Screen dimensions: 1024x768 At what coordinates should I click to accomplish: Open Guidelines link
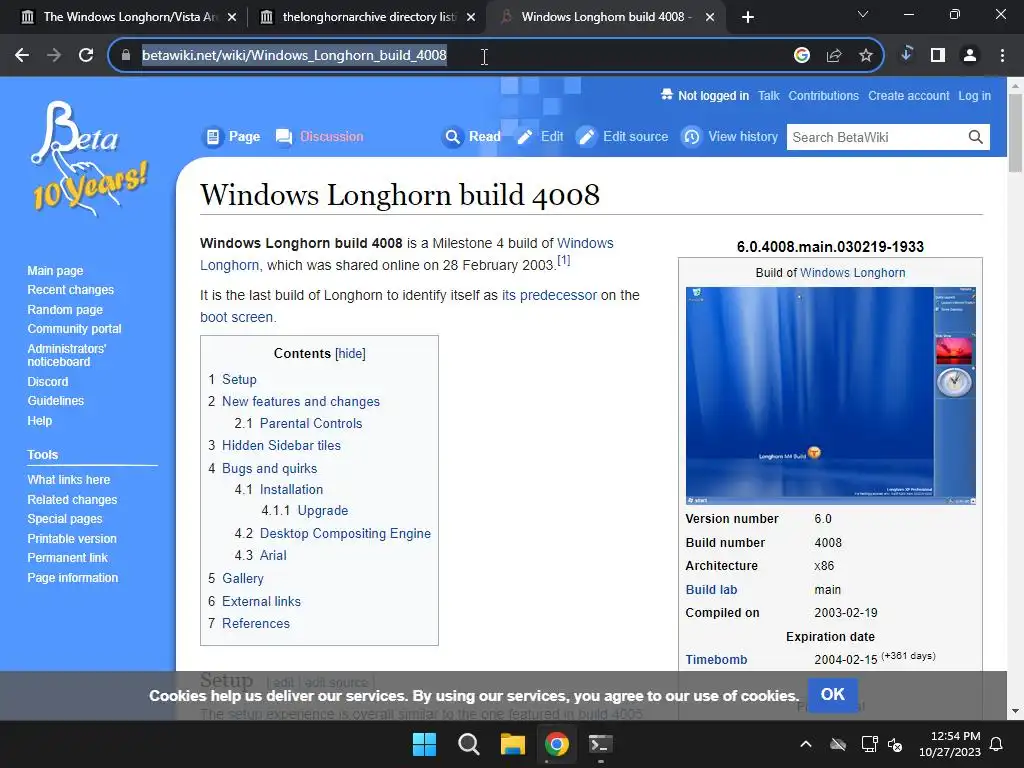(x=56, y=401)
